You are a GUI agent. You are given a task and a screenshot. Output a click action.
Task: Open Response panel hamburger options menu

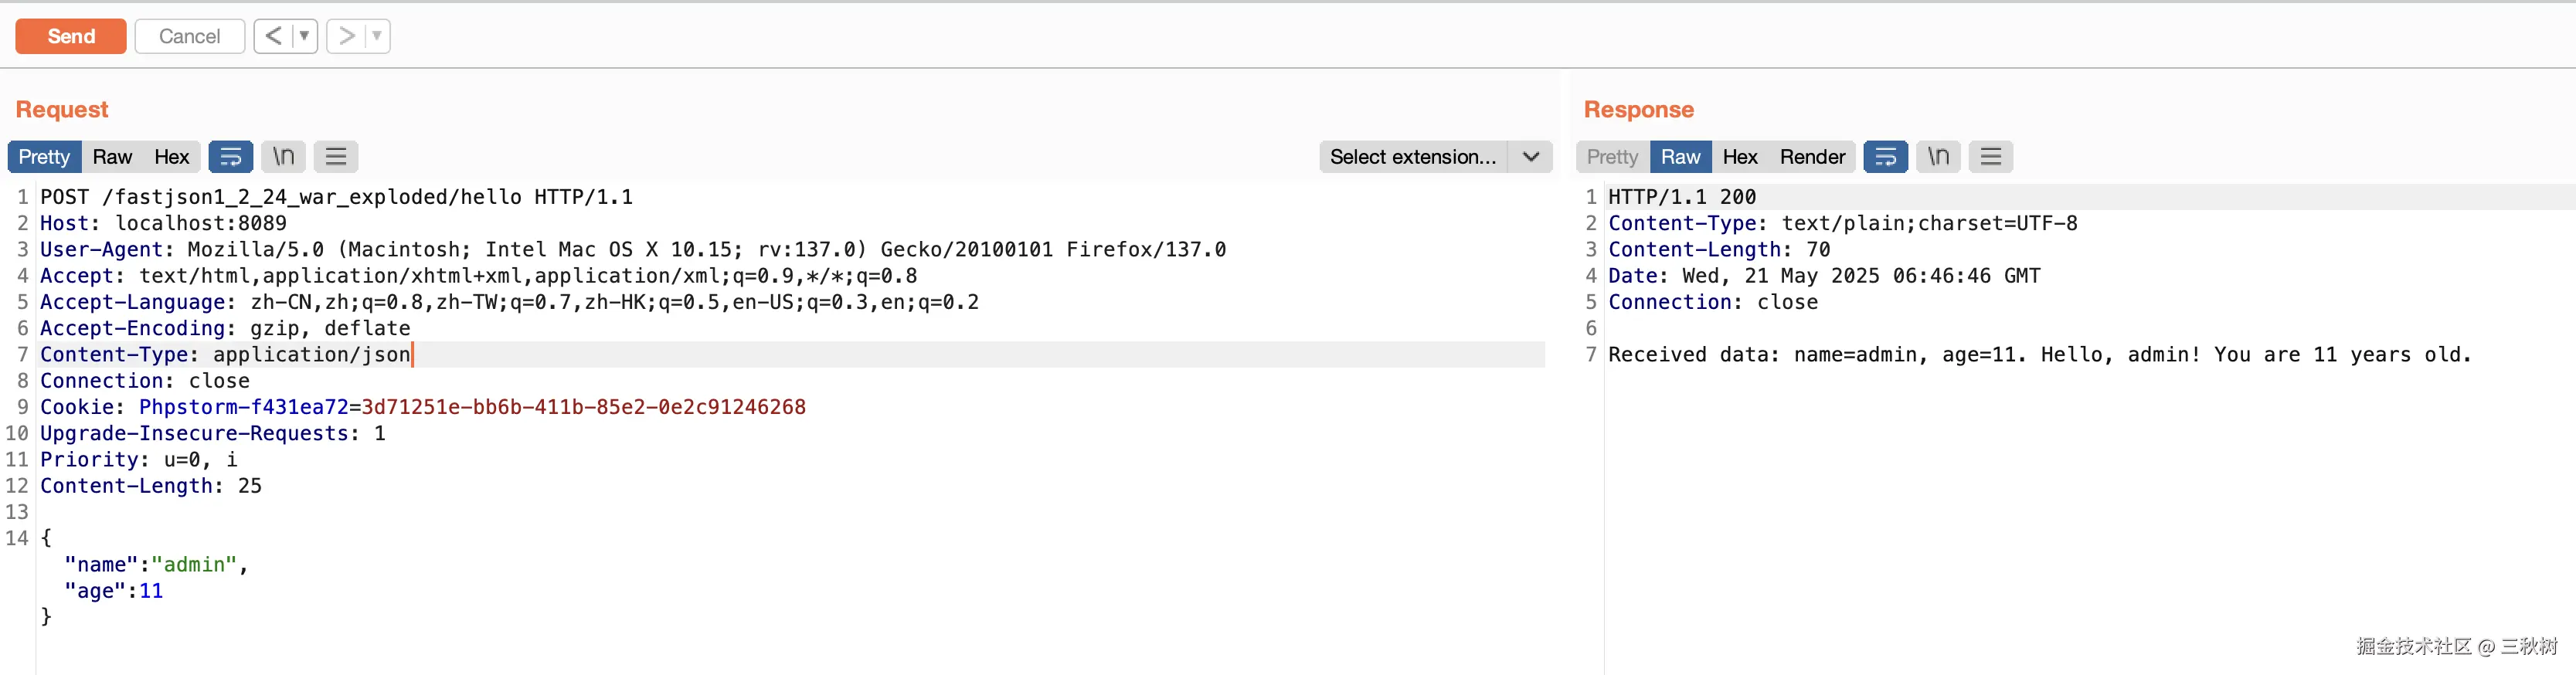tap(1990, 157)
